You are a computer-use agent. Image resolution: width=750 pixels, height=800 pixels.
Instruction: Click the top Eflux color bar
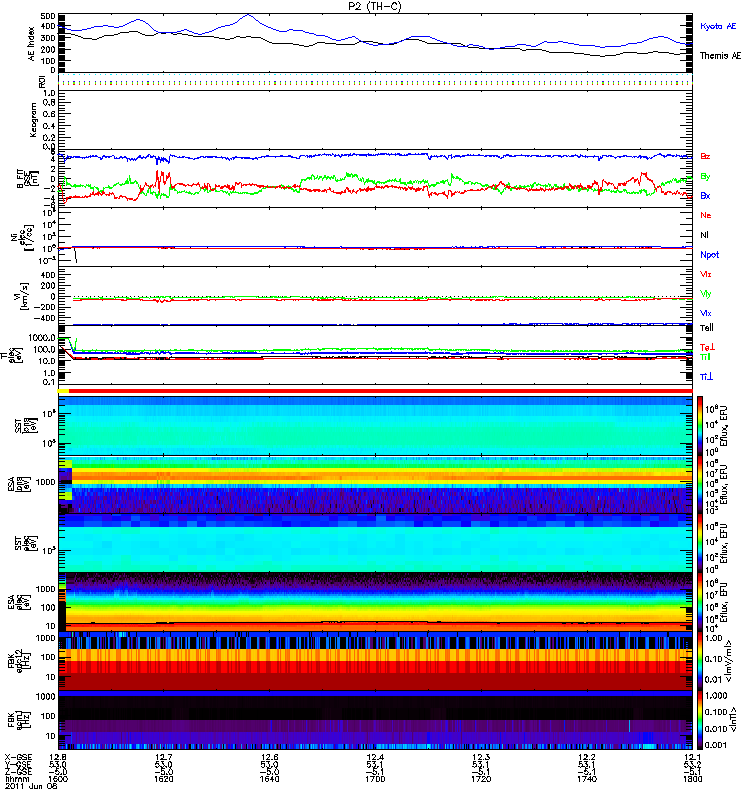coord(699,423)
